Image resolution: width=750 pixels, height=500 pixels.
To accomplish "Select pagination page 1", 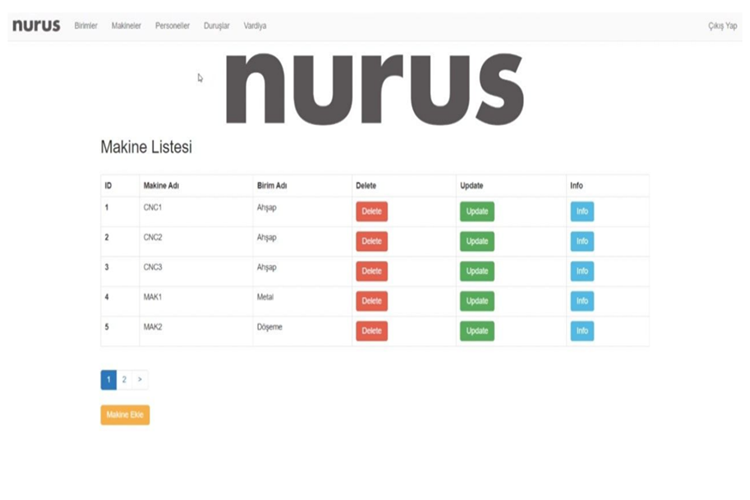I will click(109, 380).
